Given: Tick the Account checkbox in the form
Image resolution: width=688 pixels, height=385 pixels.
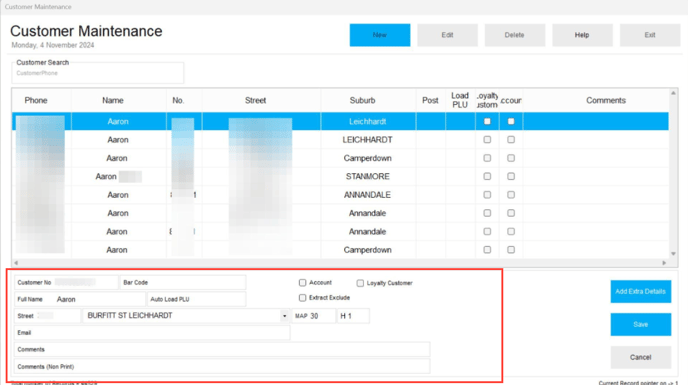Looking at the screenshot, I should (x=302, y=283).
